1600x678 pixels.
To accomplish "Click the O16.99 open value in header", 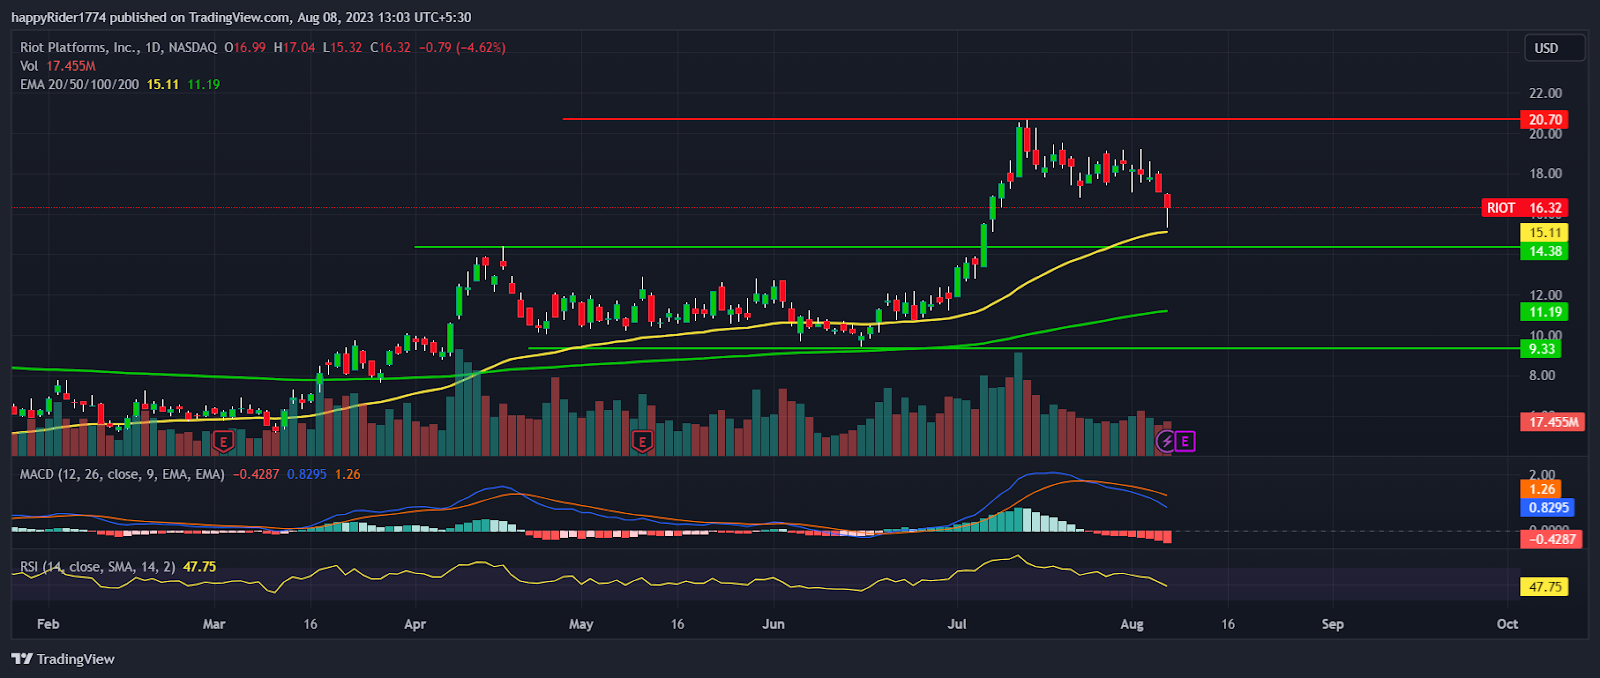I will click(245, 47).
